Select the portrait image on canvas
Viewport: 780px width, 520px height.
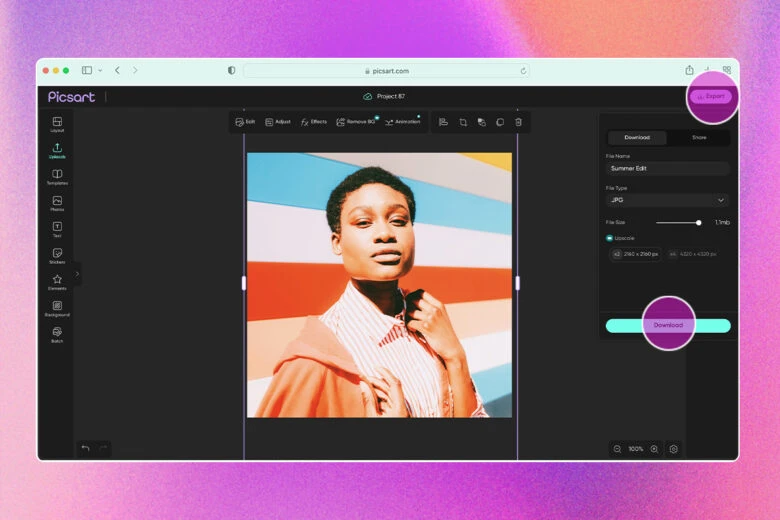point(380,285)
